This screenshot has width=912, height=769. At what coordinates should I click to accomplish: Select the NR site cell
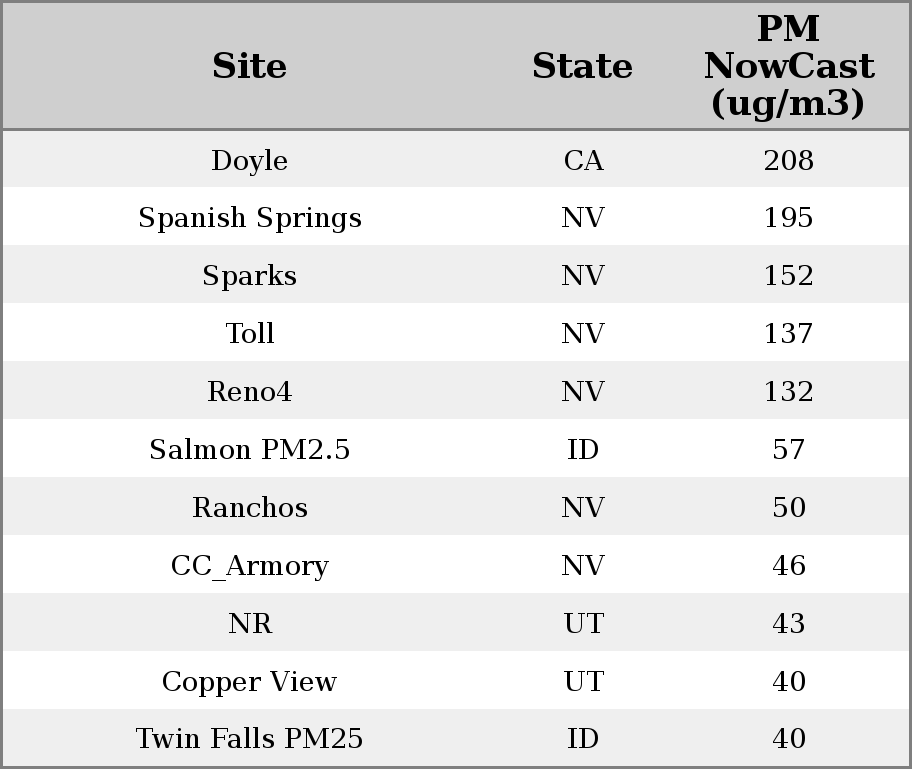pos(249,624)
